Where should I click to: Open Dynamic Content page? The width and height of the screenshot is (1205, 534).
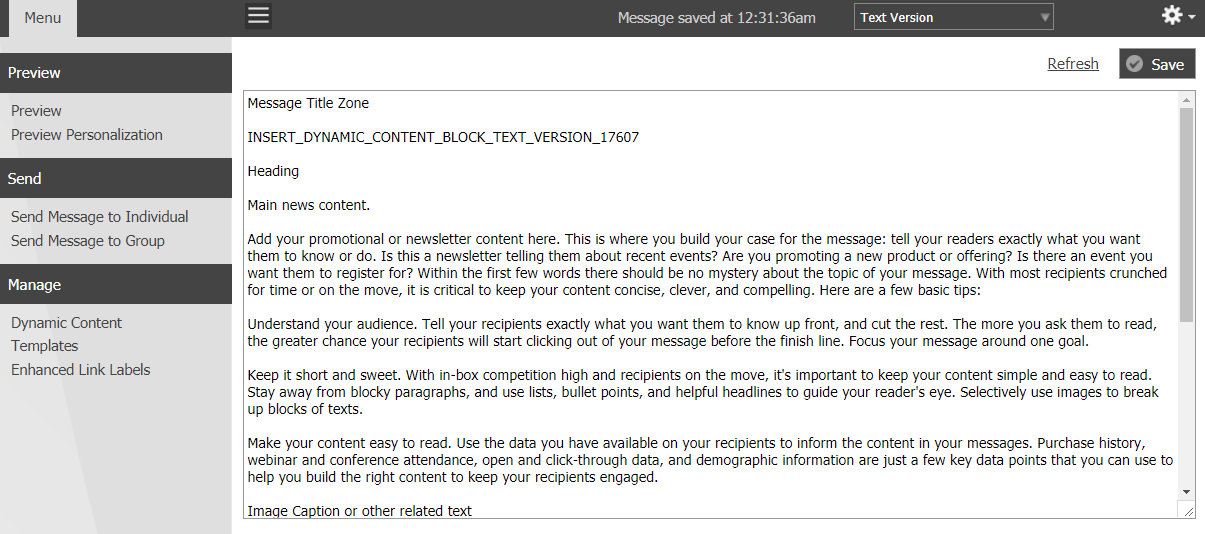[67, 323]
